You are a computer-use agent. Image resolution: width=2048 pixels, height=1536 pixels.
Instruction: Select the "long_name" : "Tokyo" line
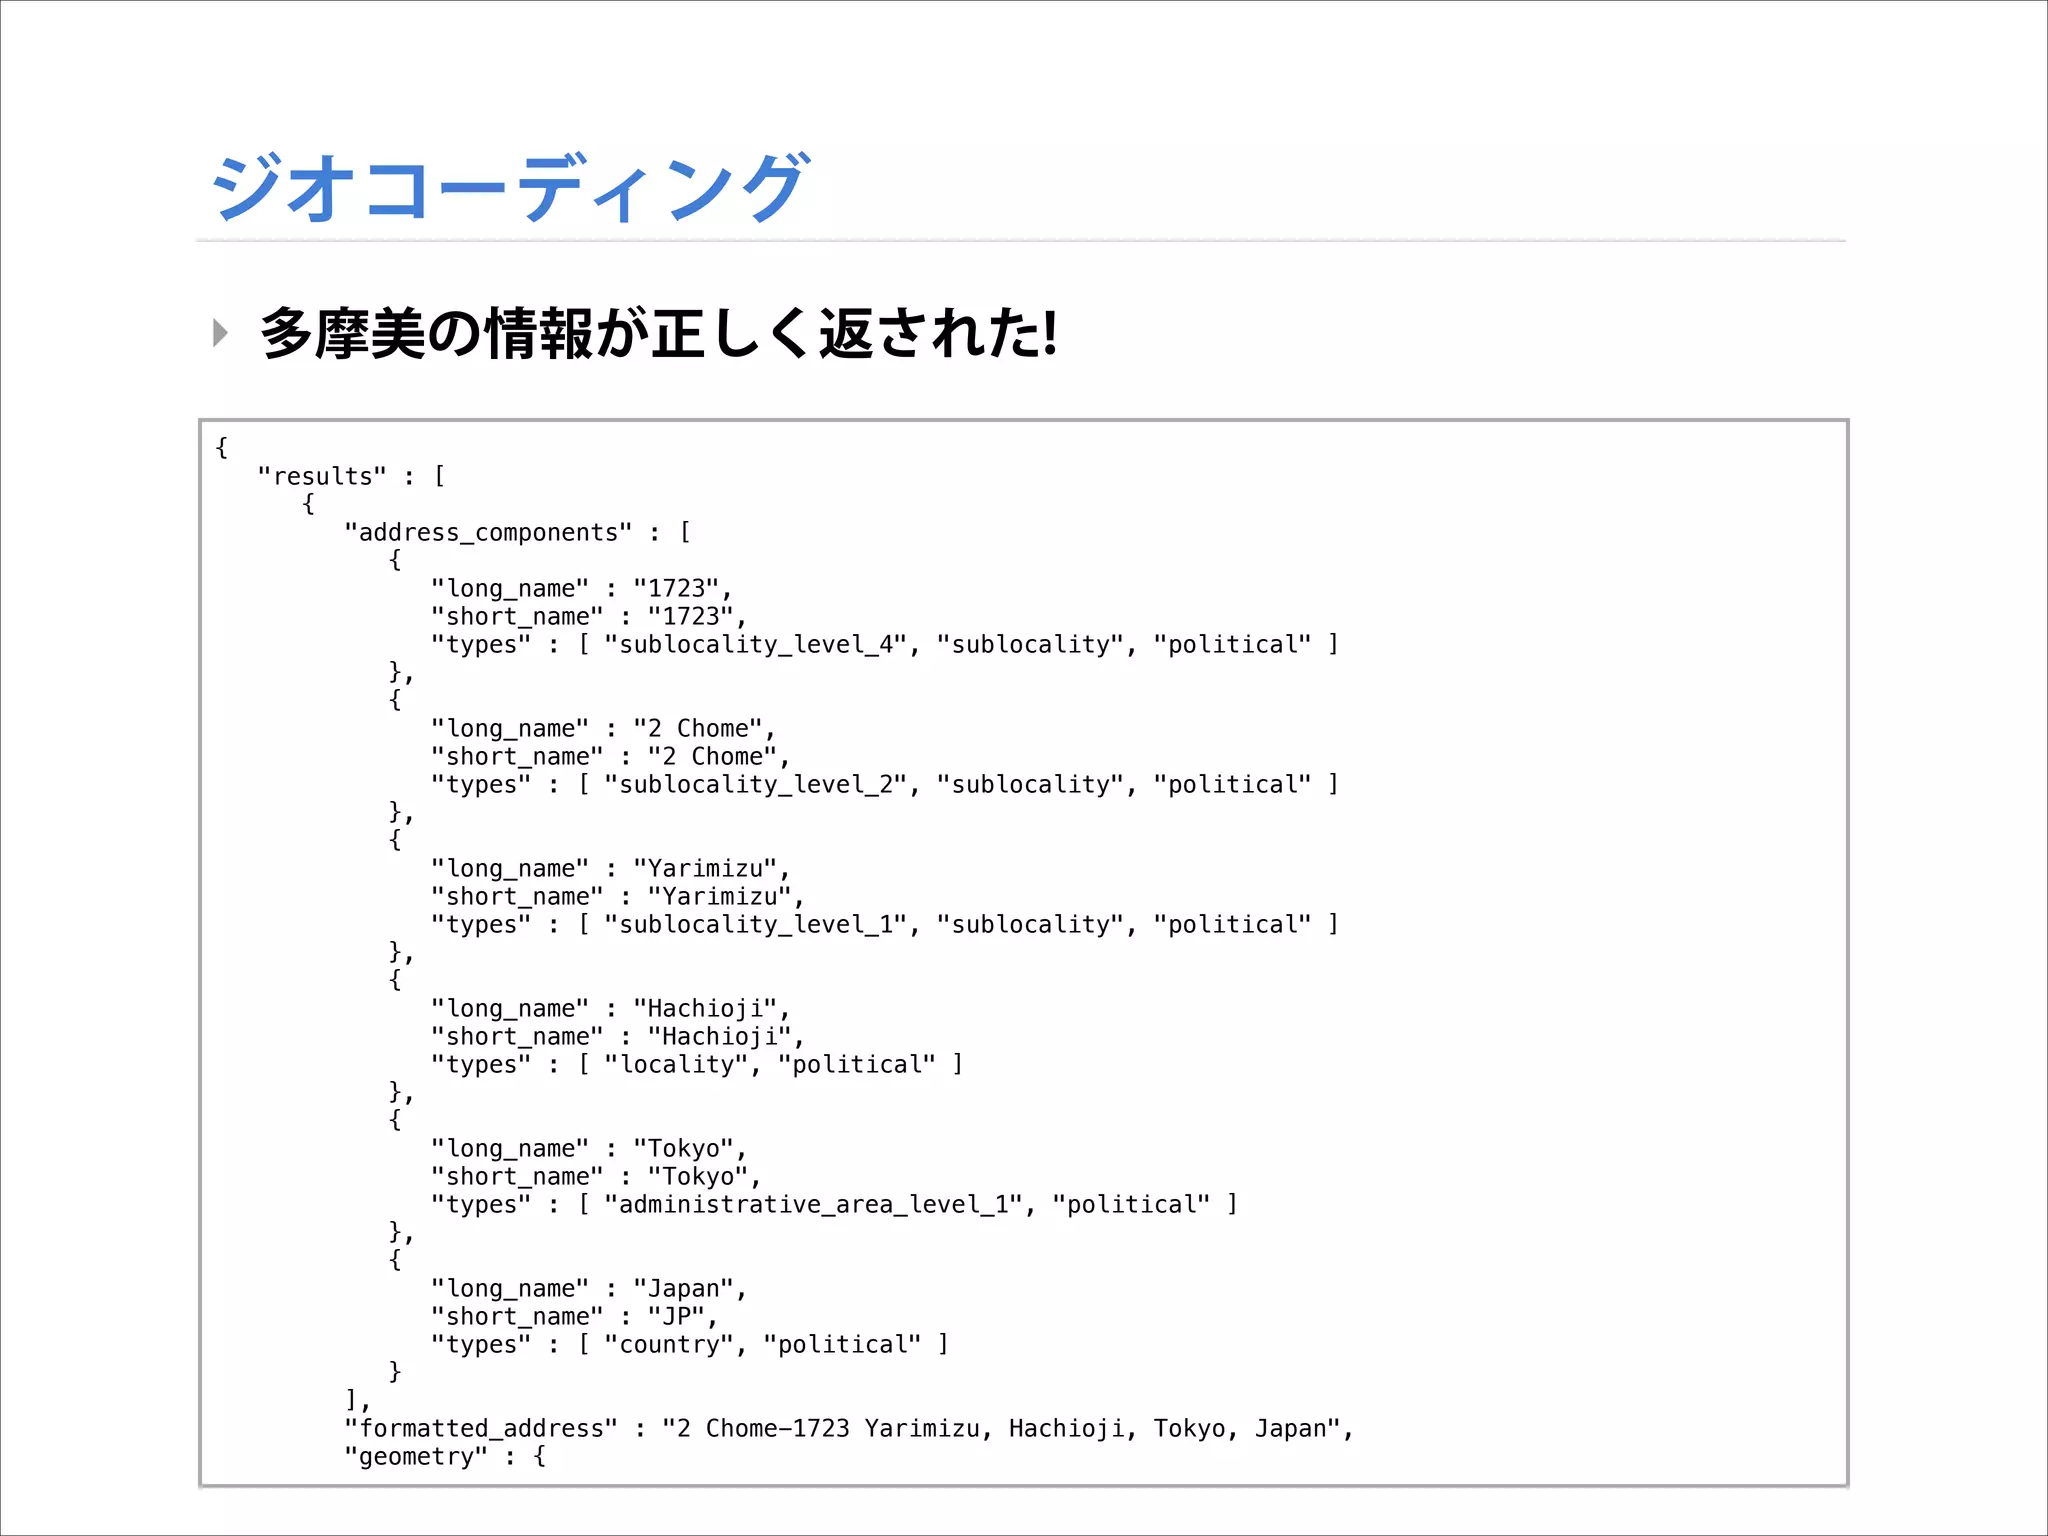tap(589, 1148)
